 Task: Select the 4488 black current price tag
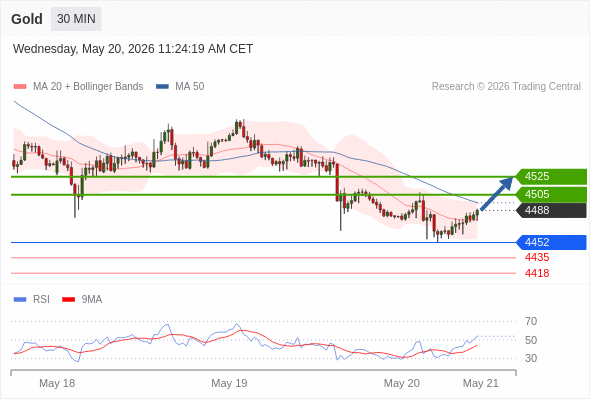pyautogui.click(x=551, y=210)
